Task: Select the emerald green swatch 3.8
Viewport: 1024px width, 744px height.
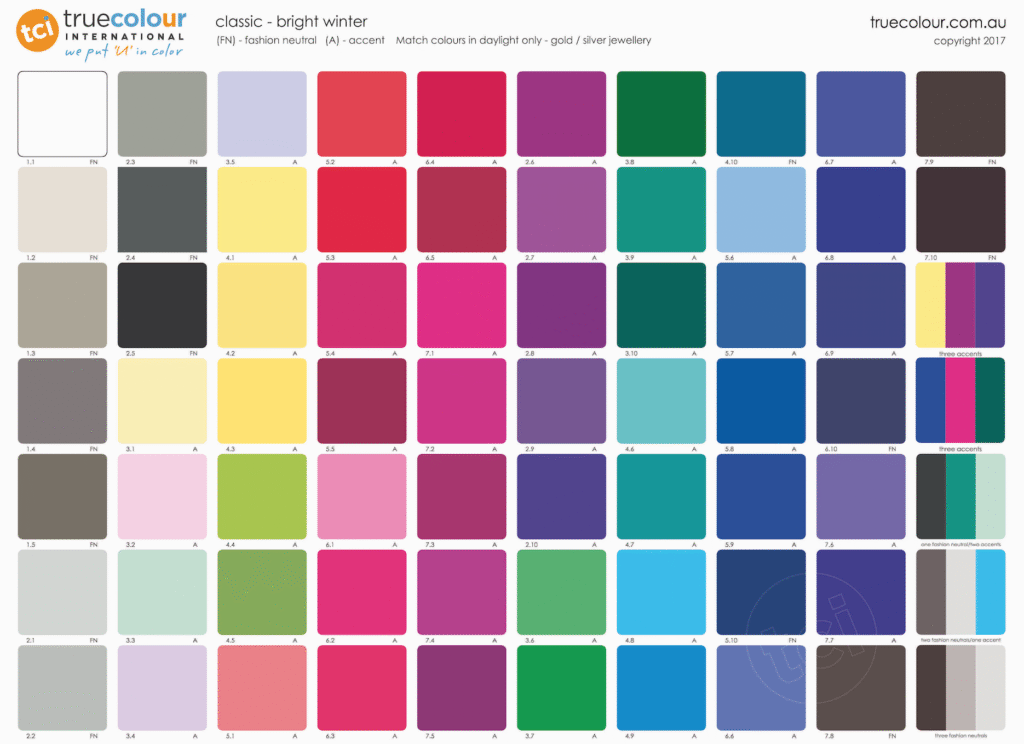Action: (662, 113)
